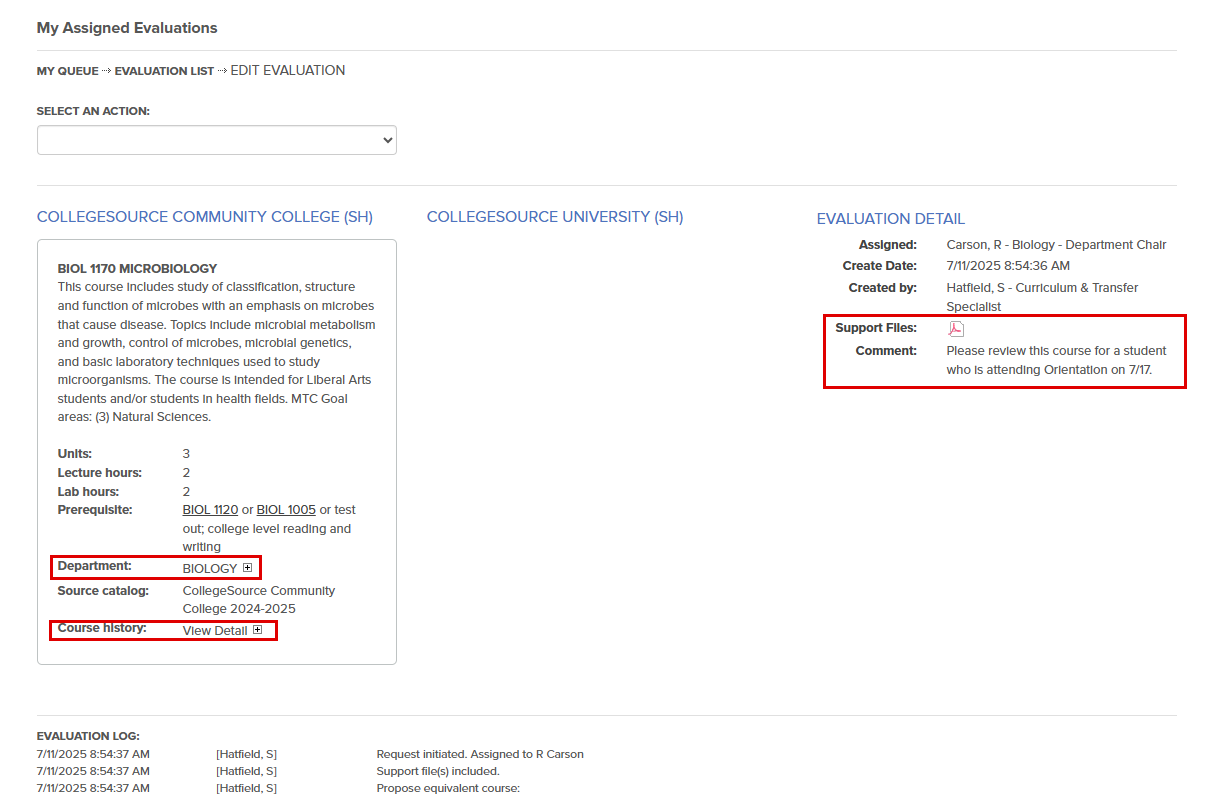
Task: Go to EVALUATION LIST breadcrumb
Action: coord(164,71)
